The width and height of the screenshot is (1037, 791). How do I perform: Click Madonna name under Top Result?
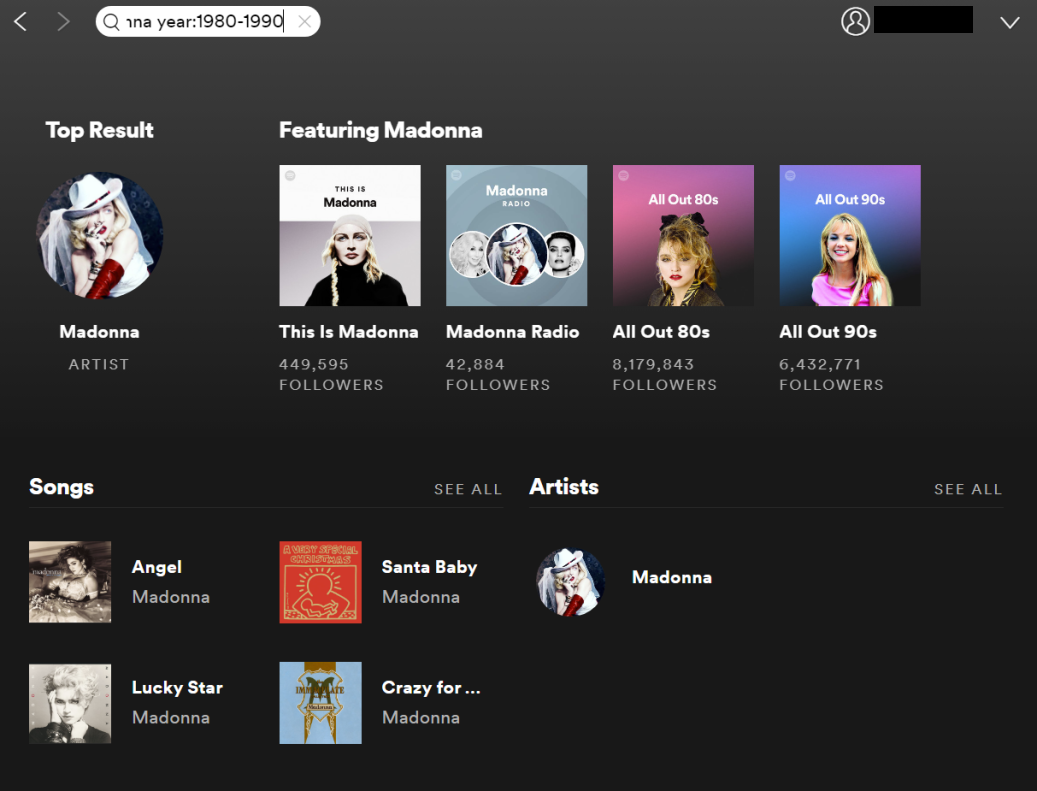(x=99, y=331)
